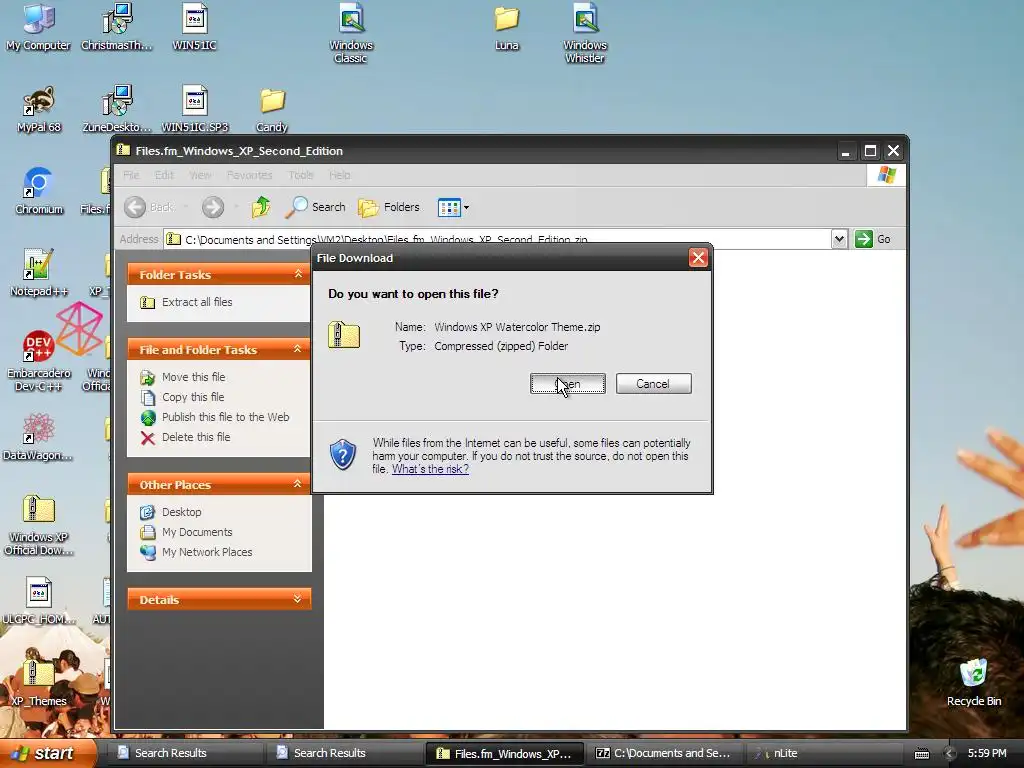Open the Edit menu
The height and width of the screenshot is (768, 1024).
coord(164,175)
